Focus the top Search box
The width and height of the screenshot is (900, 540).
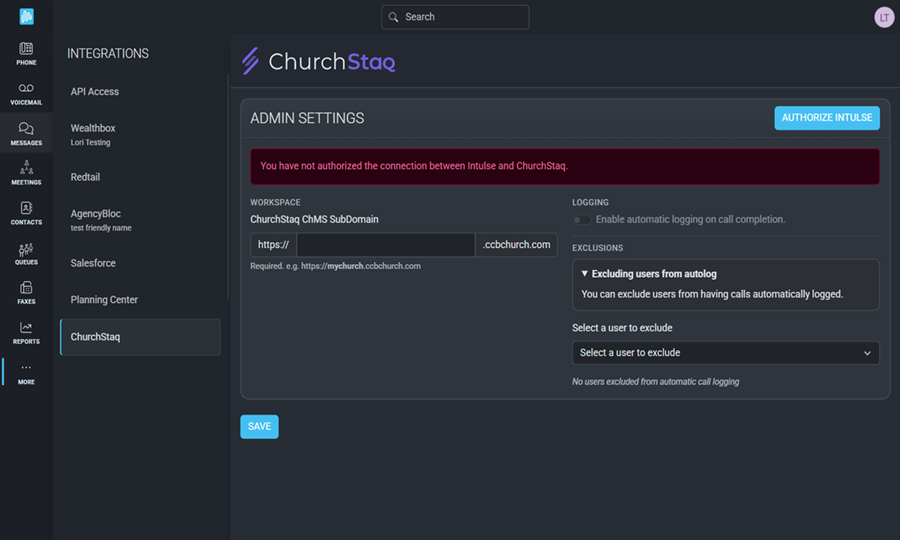tap(455, 17)
